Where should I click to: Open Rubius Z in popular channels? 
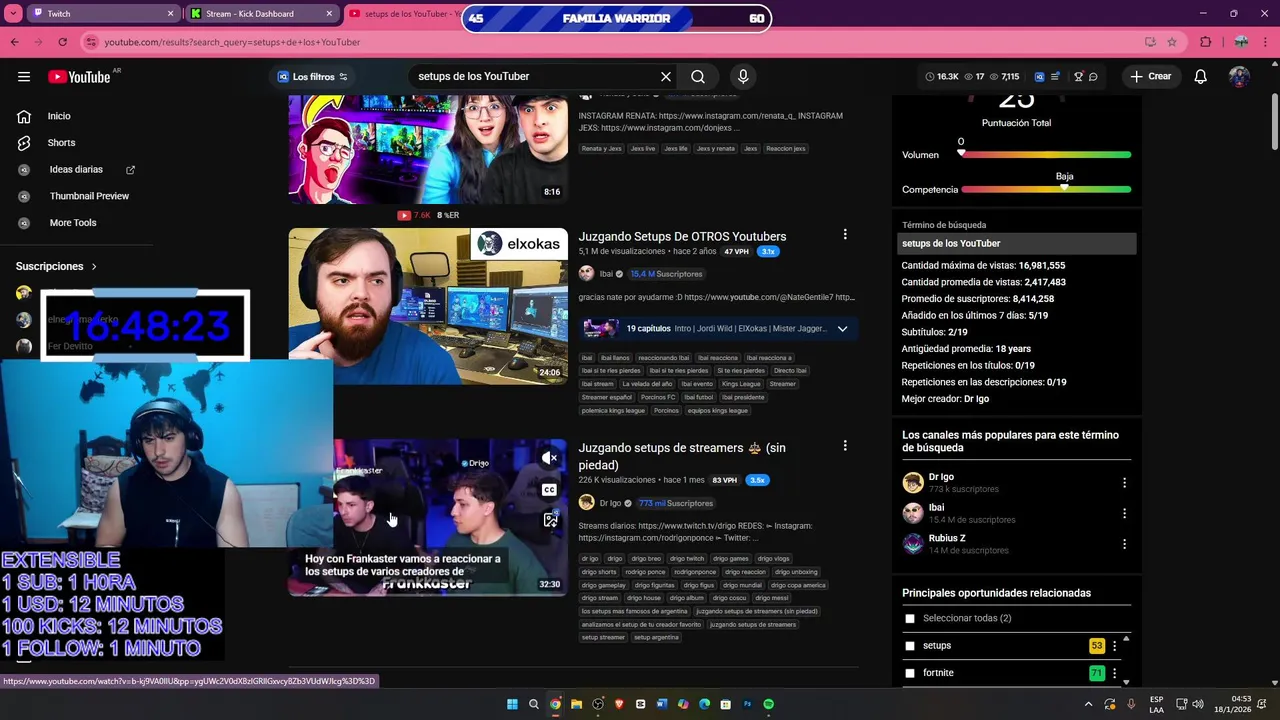pos(946,538)
